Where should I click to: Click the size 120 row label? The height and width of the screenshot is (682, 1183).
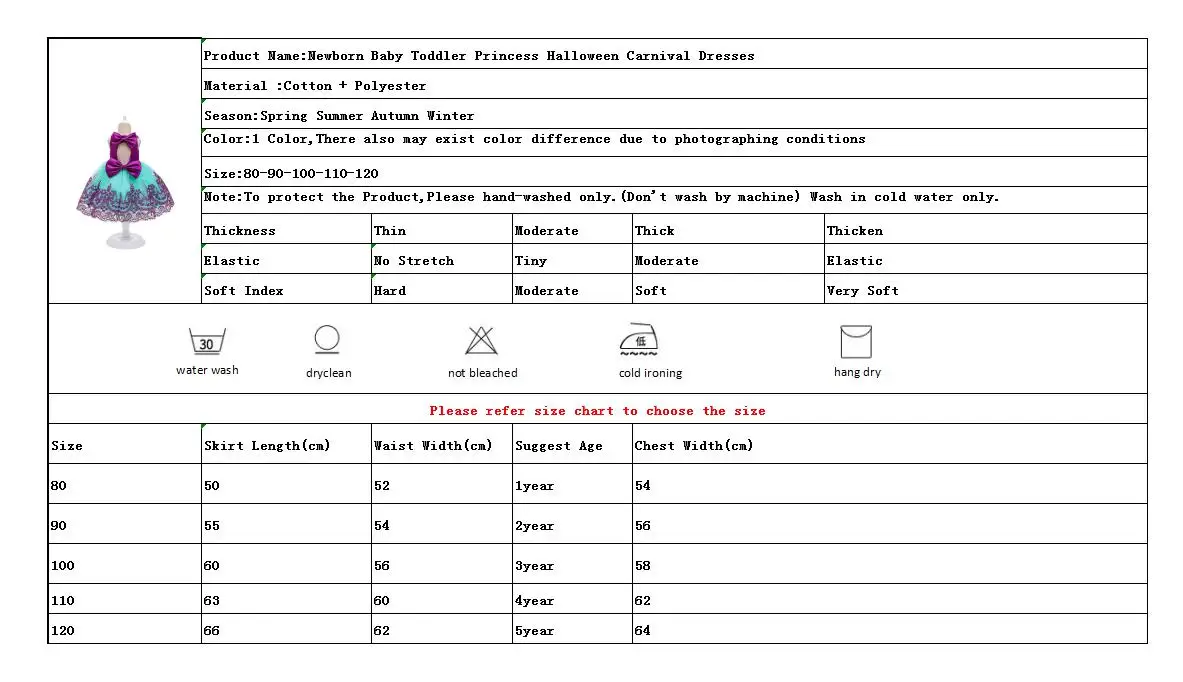point(124,628)
